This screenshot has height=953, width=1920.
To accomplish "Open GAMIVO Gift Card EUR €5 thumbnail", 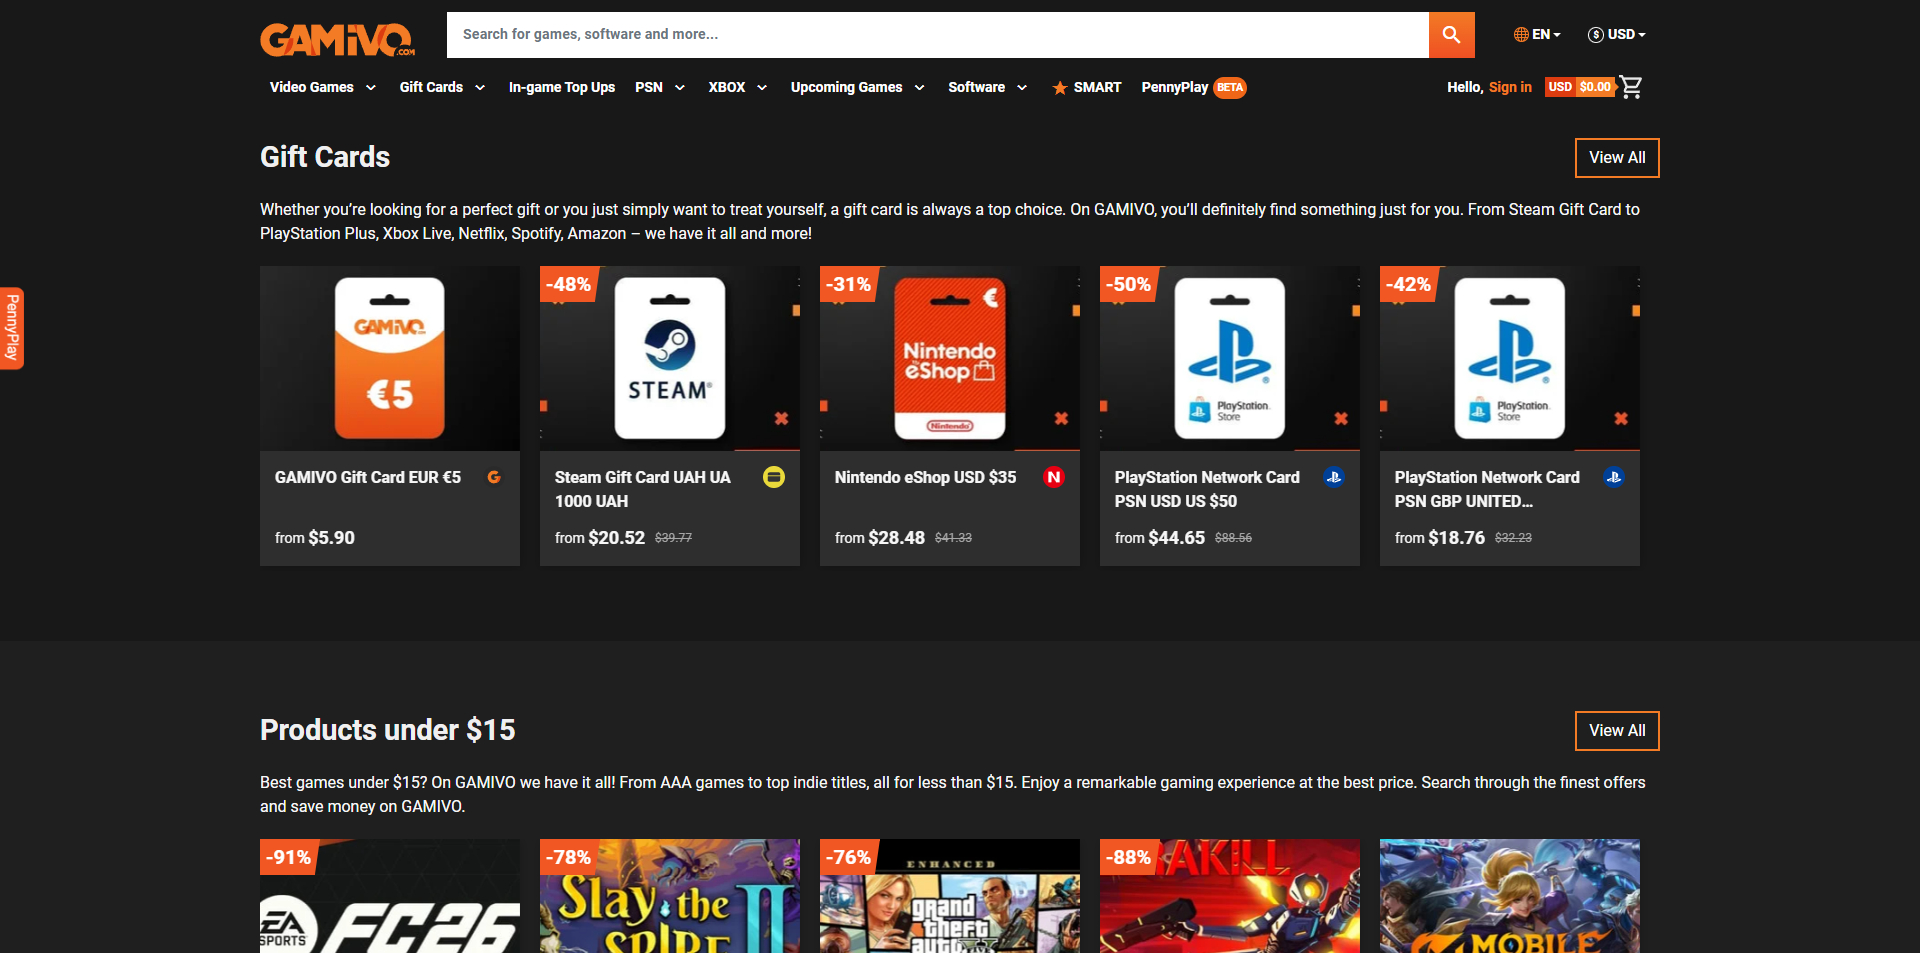I will pyautogui.click(x=390, y=358).
